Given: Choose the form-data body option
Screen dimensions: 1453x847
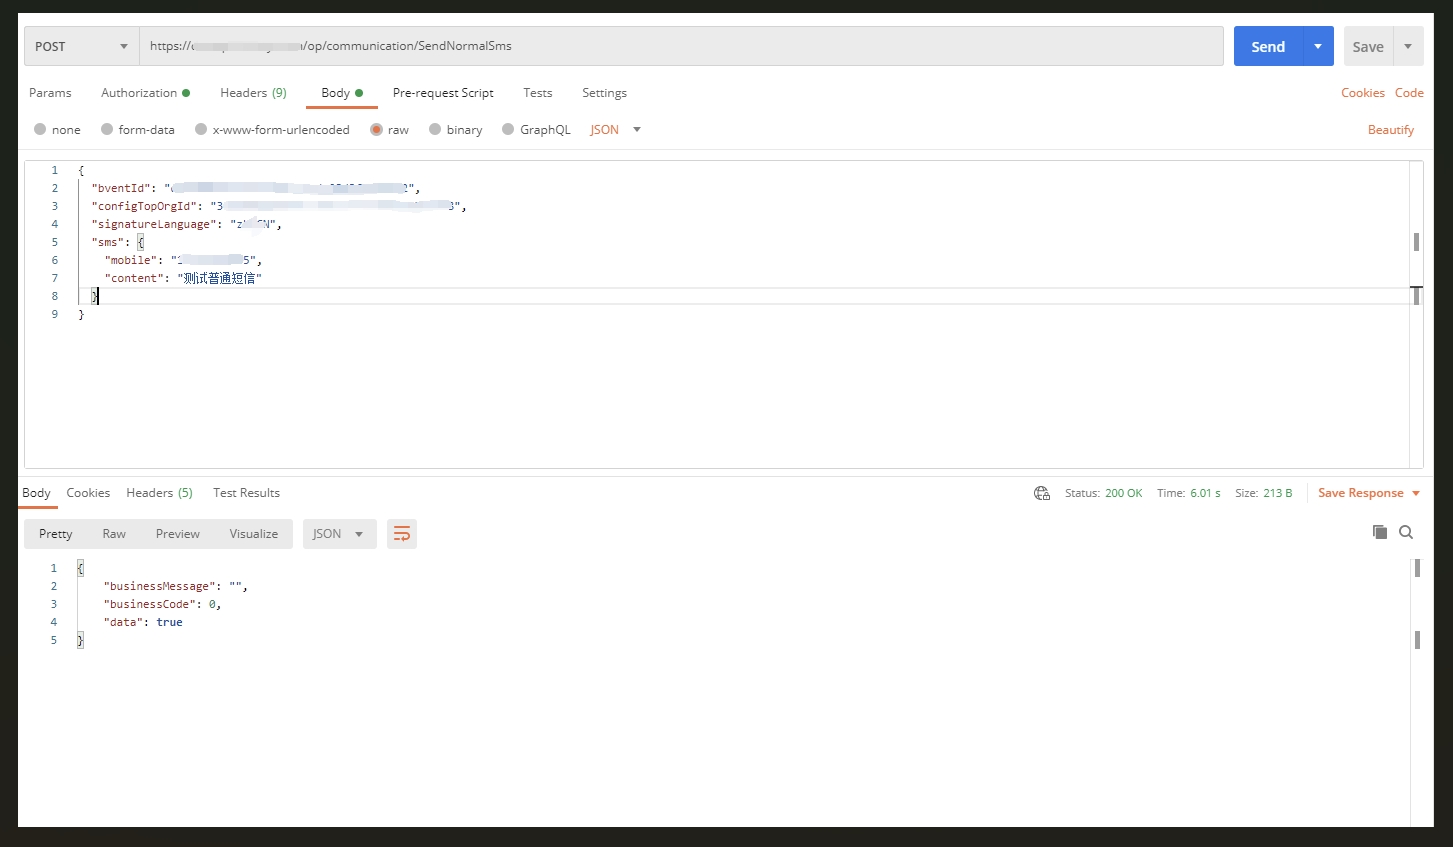Looking at the screenshot, I should (x=107, y=130).
